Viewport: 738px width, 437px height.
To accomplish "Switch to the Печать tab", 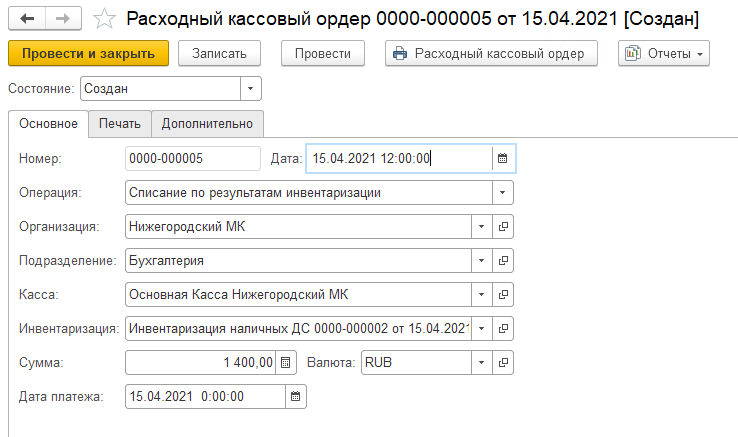I will click(119, 123).
